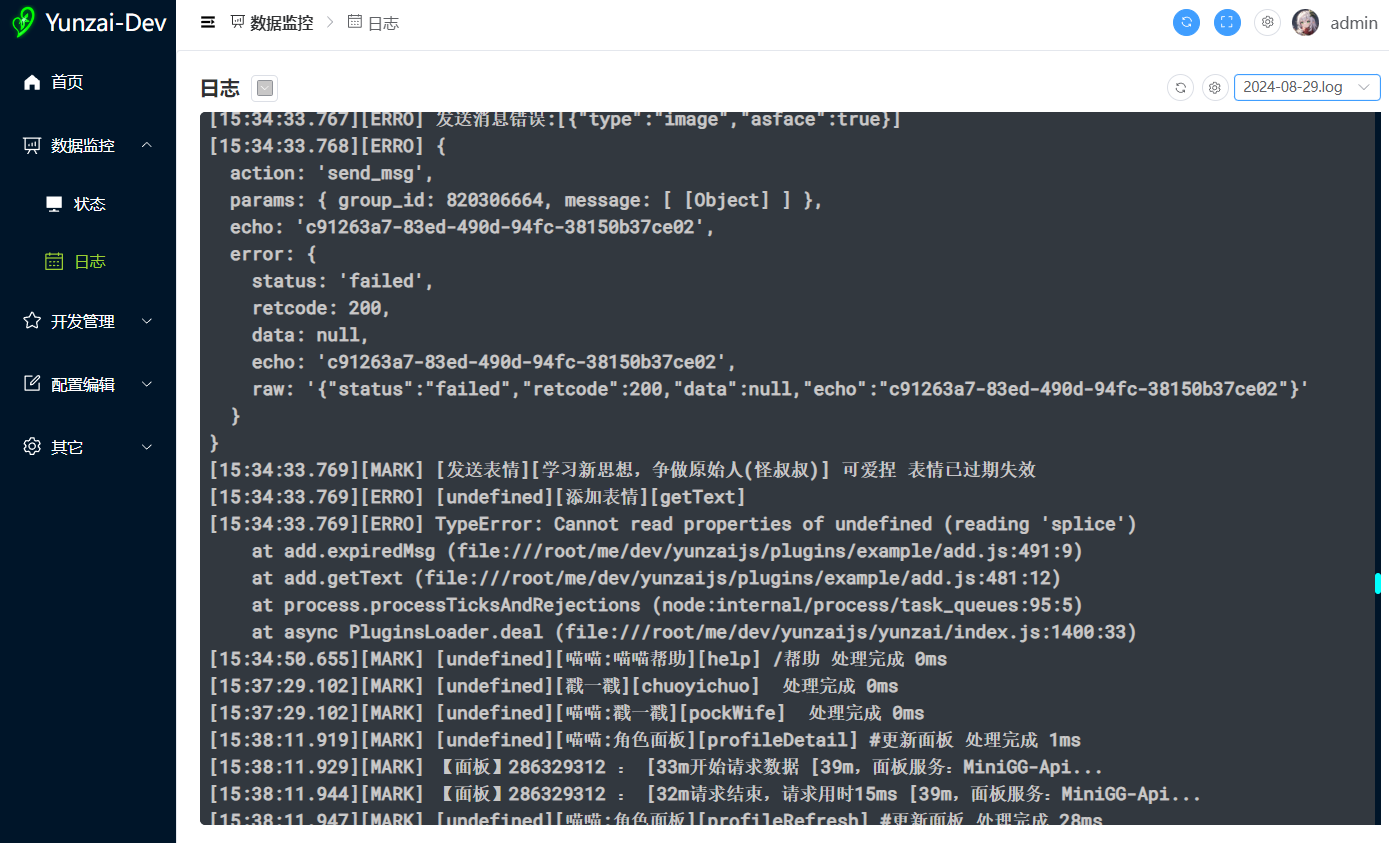Viewport: 1389px width, 843px height.
Task: Open the 2024-08-29.log file dropdown
Action: [1307, 87]
